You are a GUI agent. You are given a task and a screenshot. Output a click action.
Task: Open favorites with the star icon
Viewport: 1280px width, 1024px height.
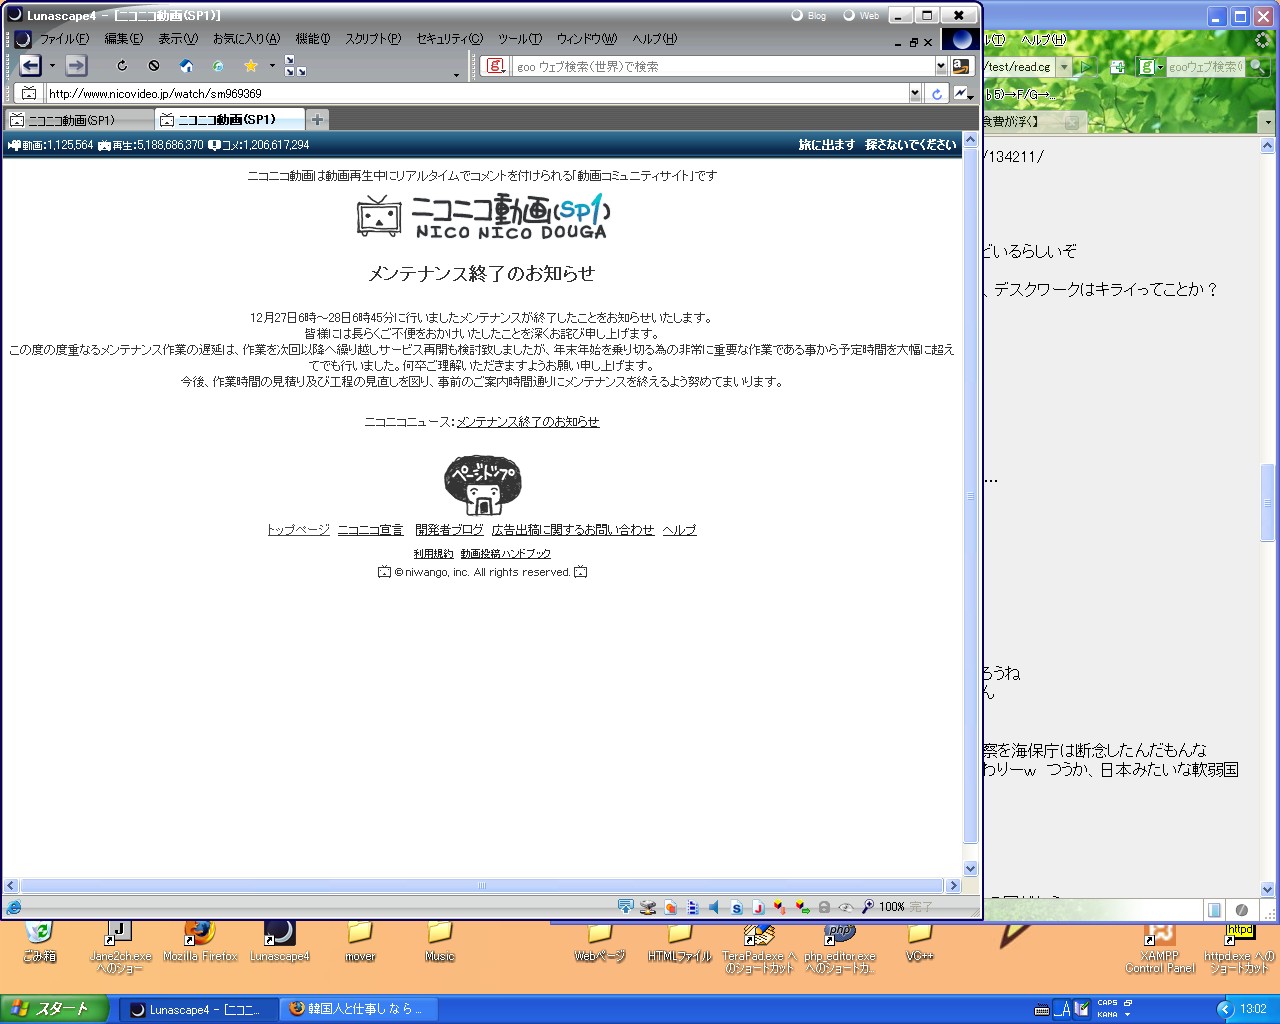pos(250,66)
